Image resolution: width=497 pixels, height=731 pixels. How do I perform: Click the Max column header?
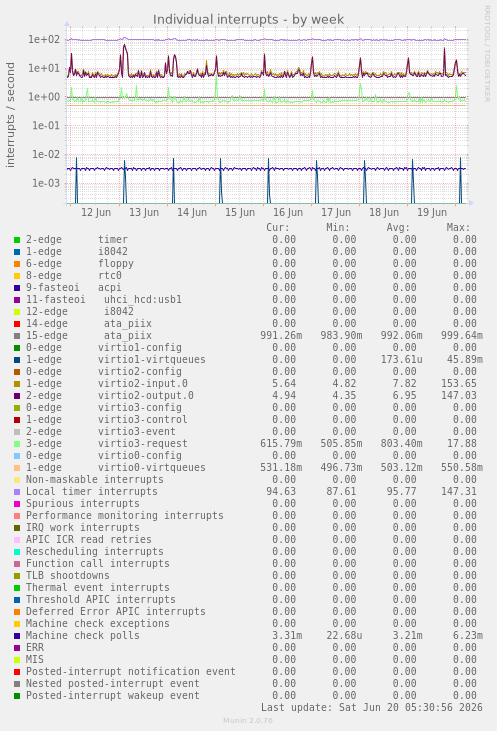458,228
